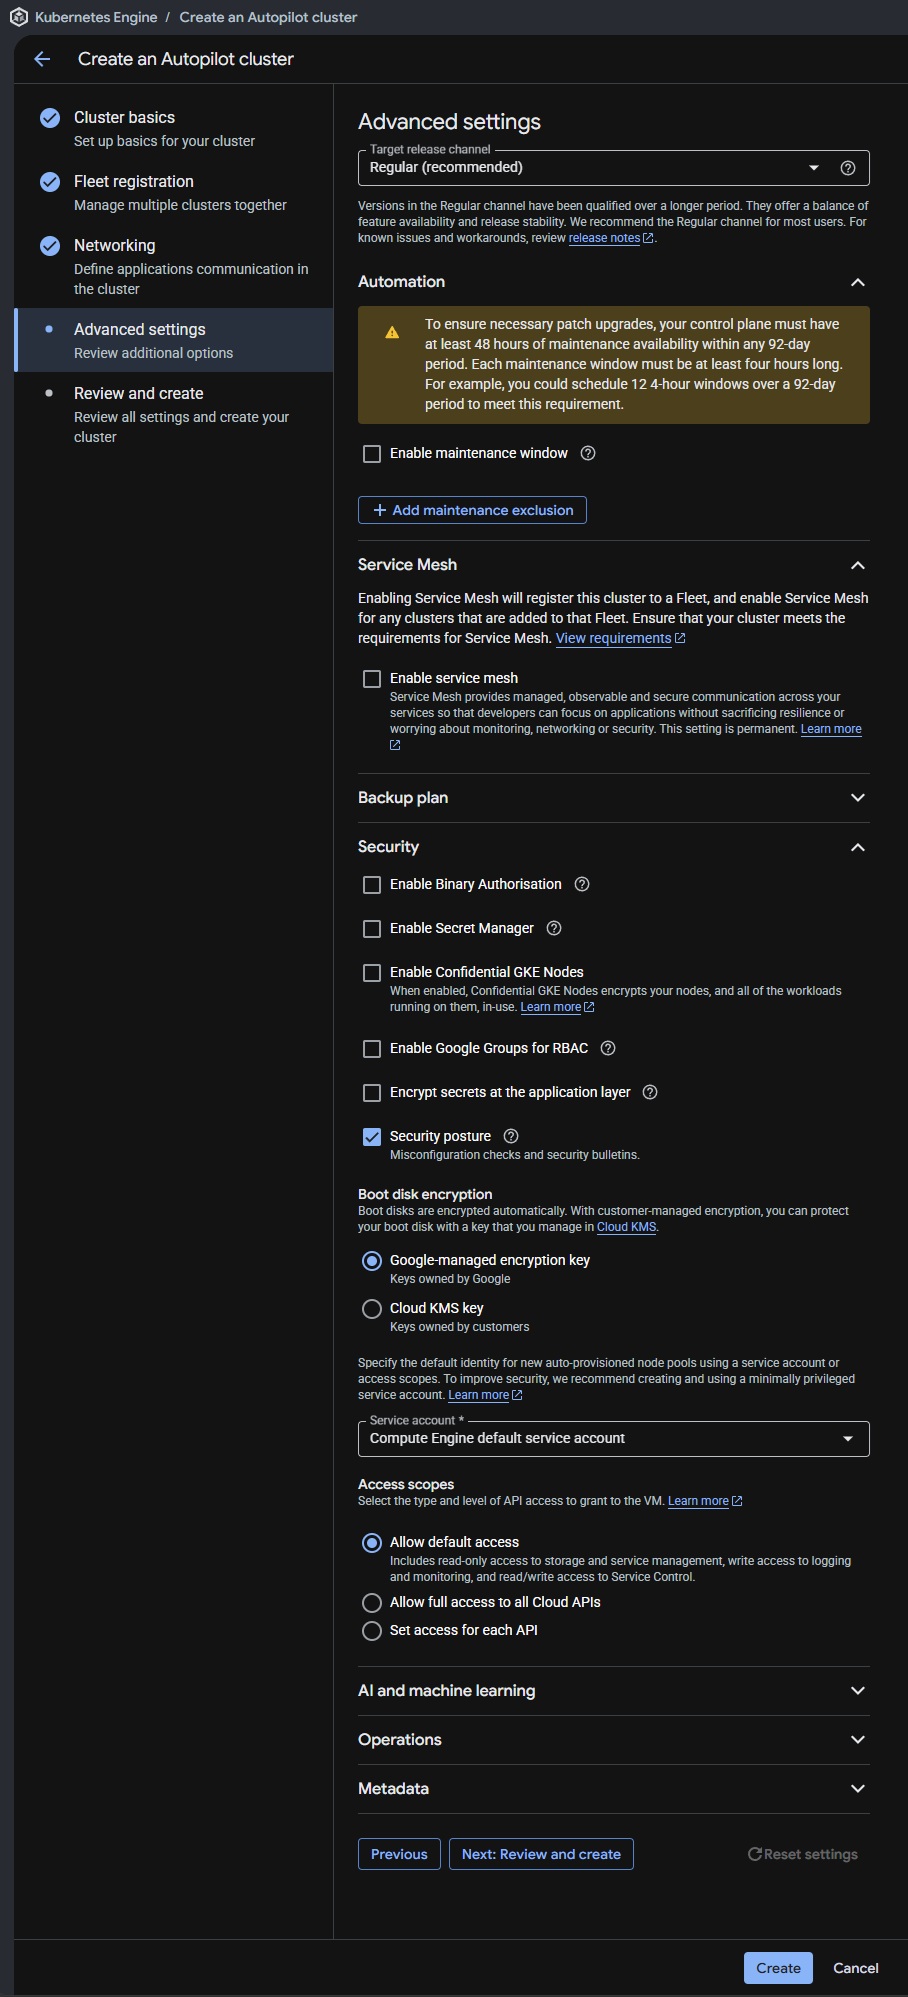Select Advanced settings step

pos(173,340)
